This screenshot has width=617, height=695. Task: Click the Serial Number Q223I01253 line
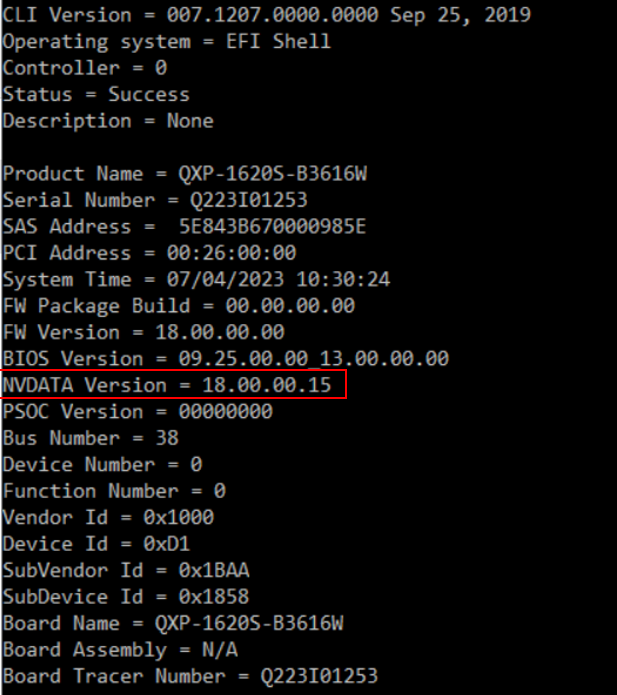point(155,200)
